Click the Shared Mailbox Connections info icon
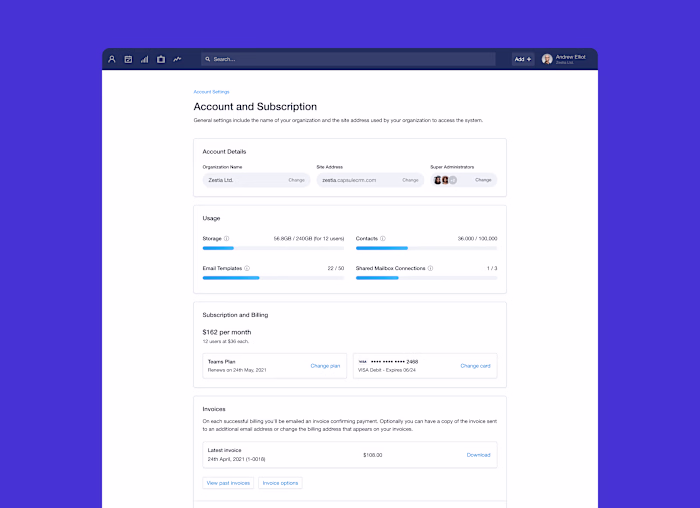This screenshot has height=508, width=700. (x=430, y=268)
